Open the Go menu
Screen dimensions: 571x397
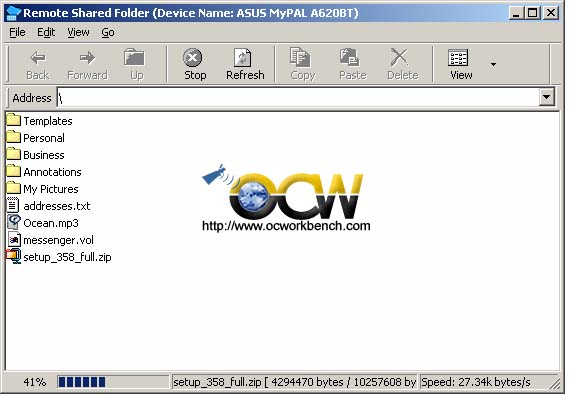point(108,32)
